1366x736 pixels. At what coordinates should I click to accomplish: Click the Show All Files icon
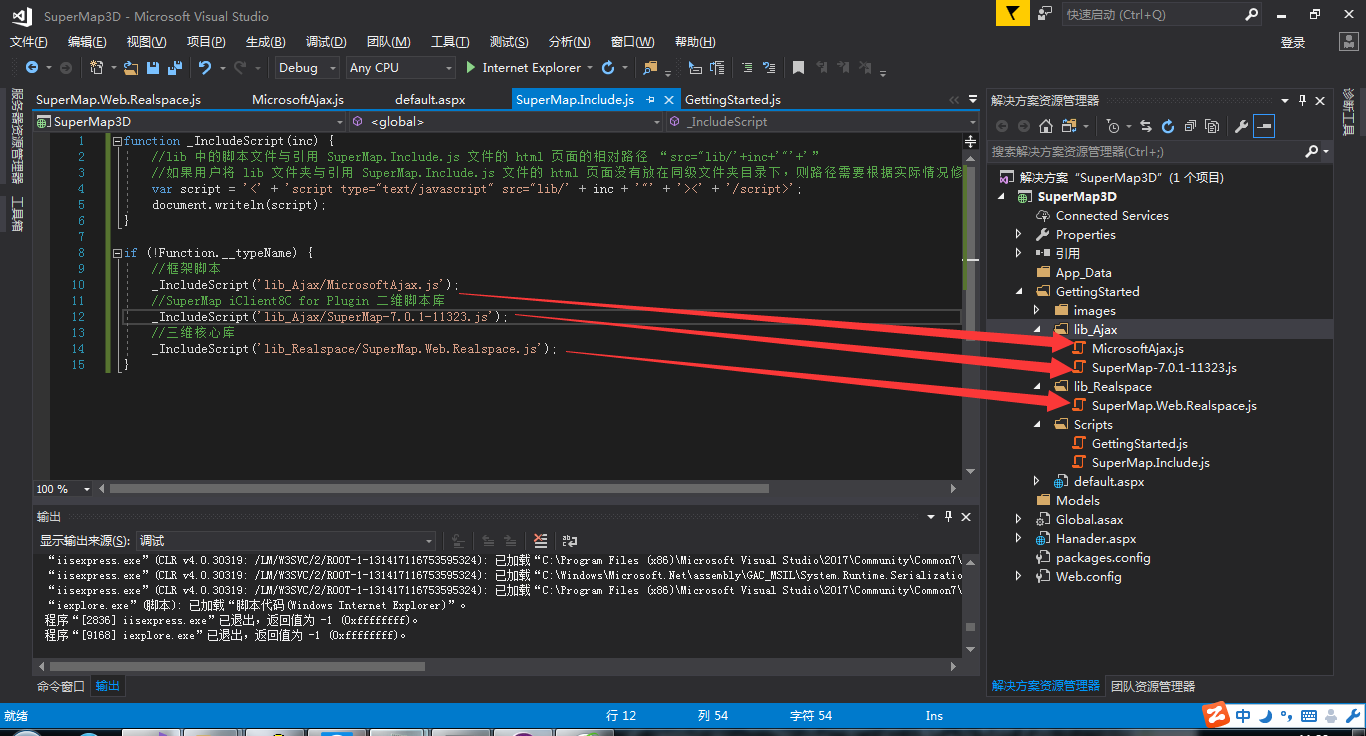pos(1212,126)
